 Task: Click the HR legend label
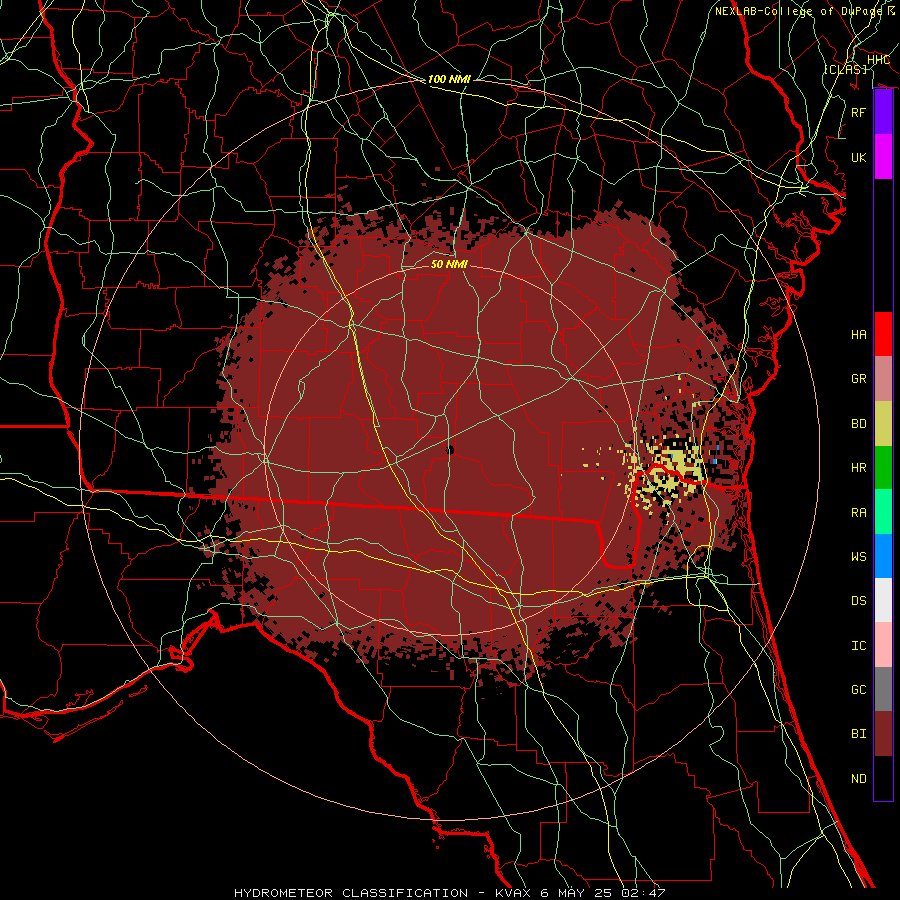[x=858, y=468]
